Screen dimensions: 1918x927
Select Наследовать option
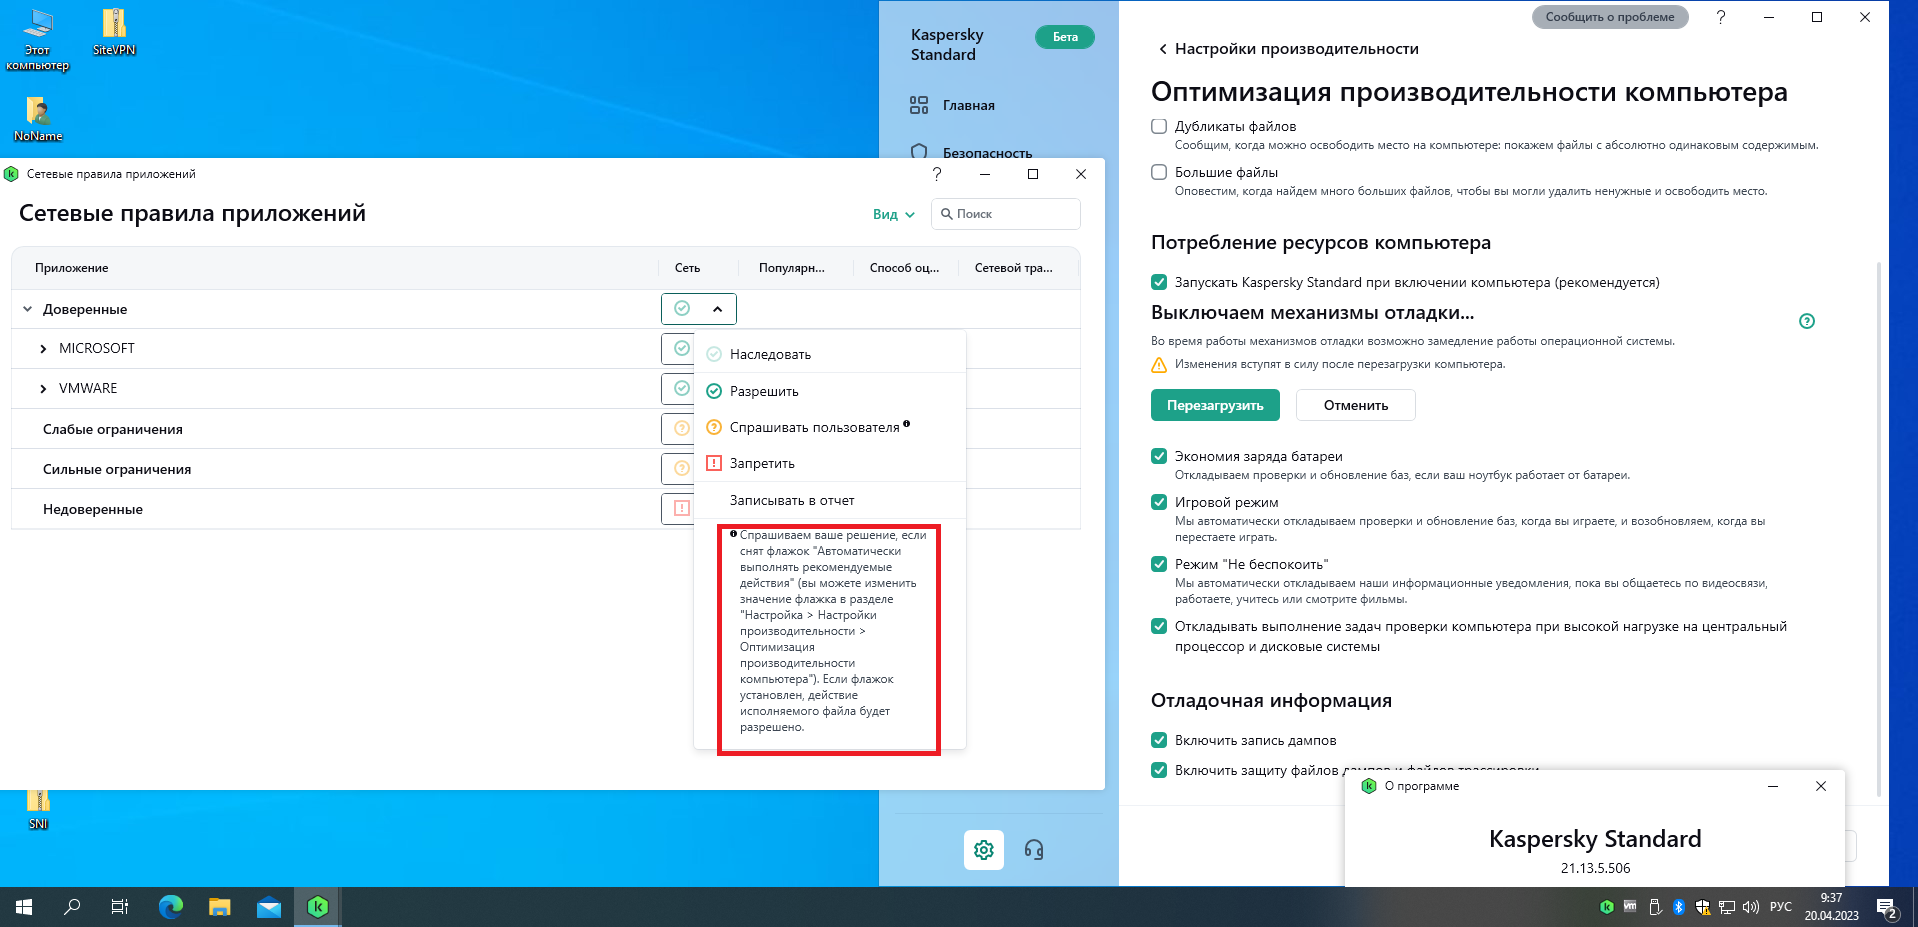click(x=830, y=354)
